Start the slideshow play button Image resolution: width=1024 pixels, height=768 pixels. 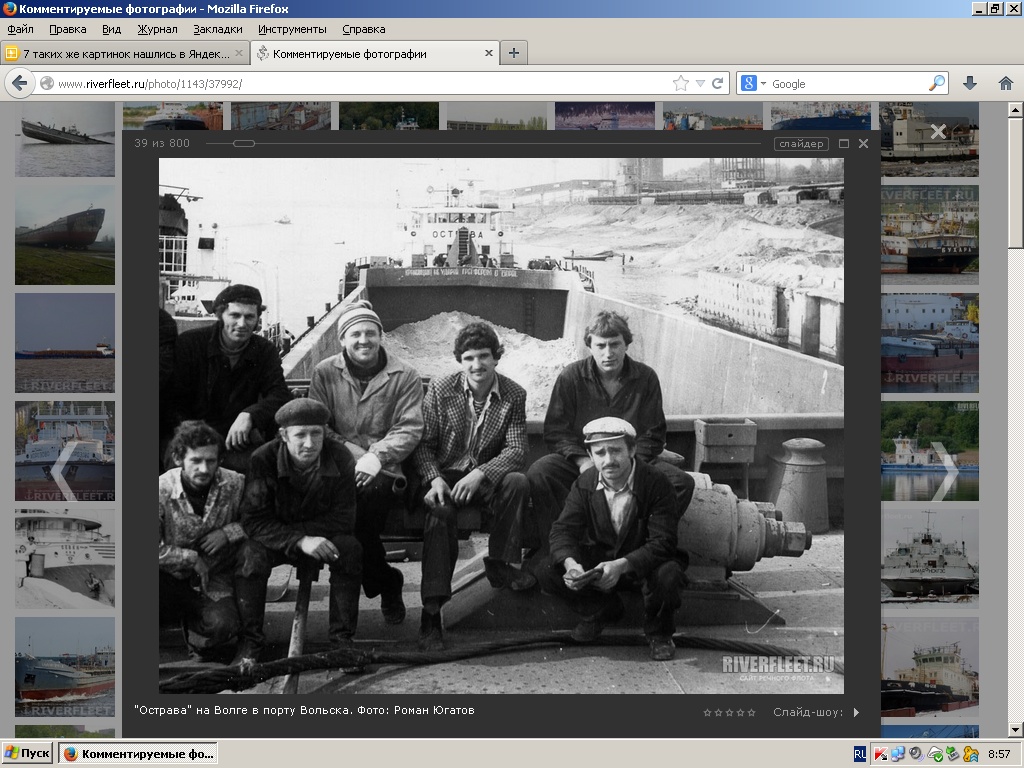pyautogui.click(x=856, y=713)
